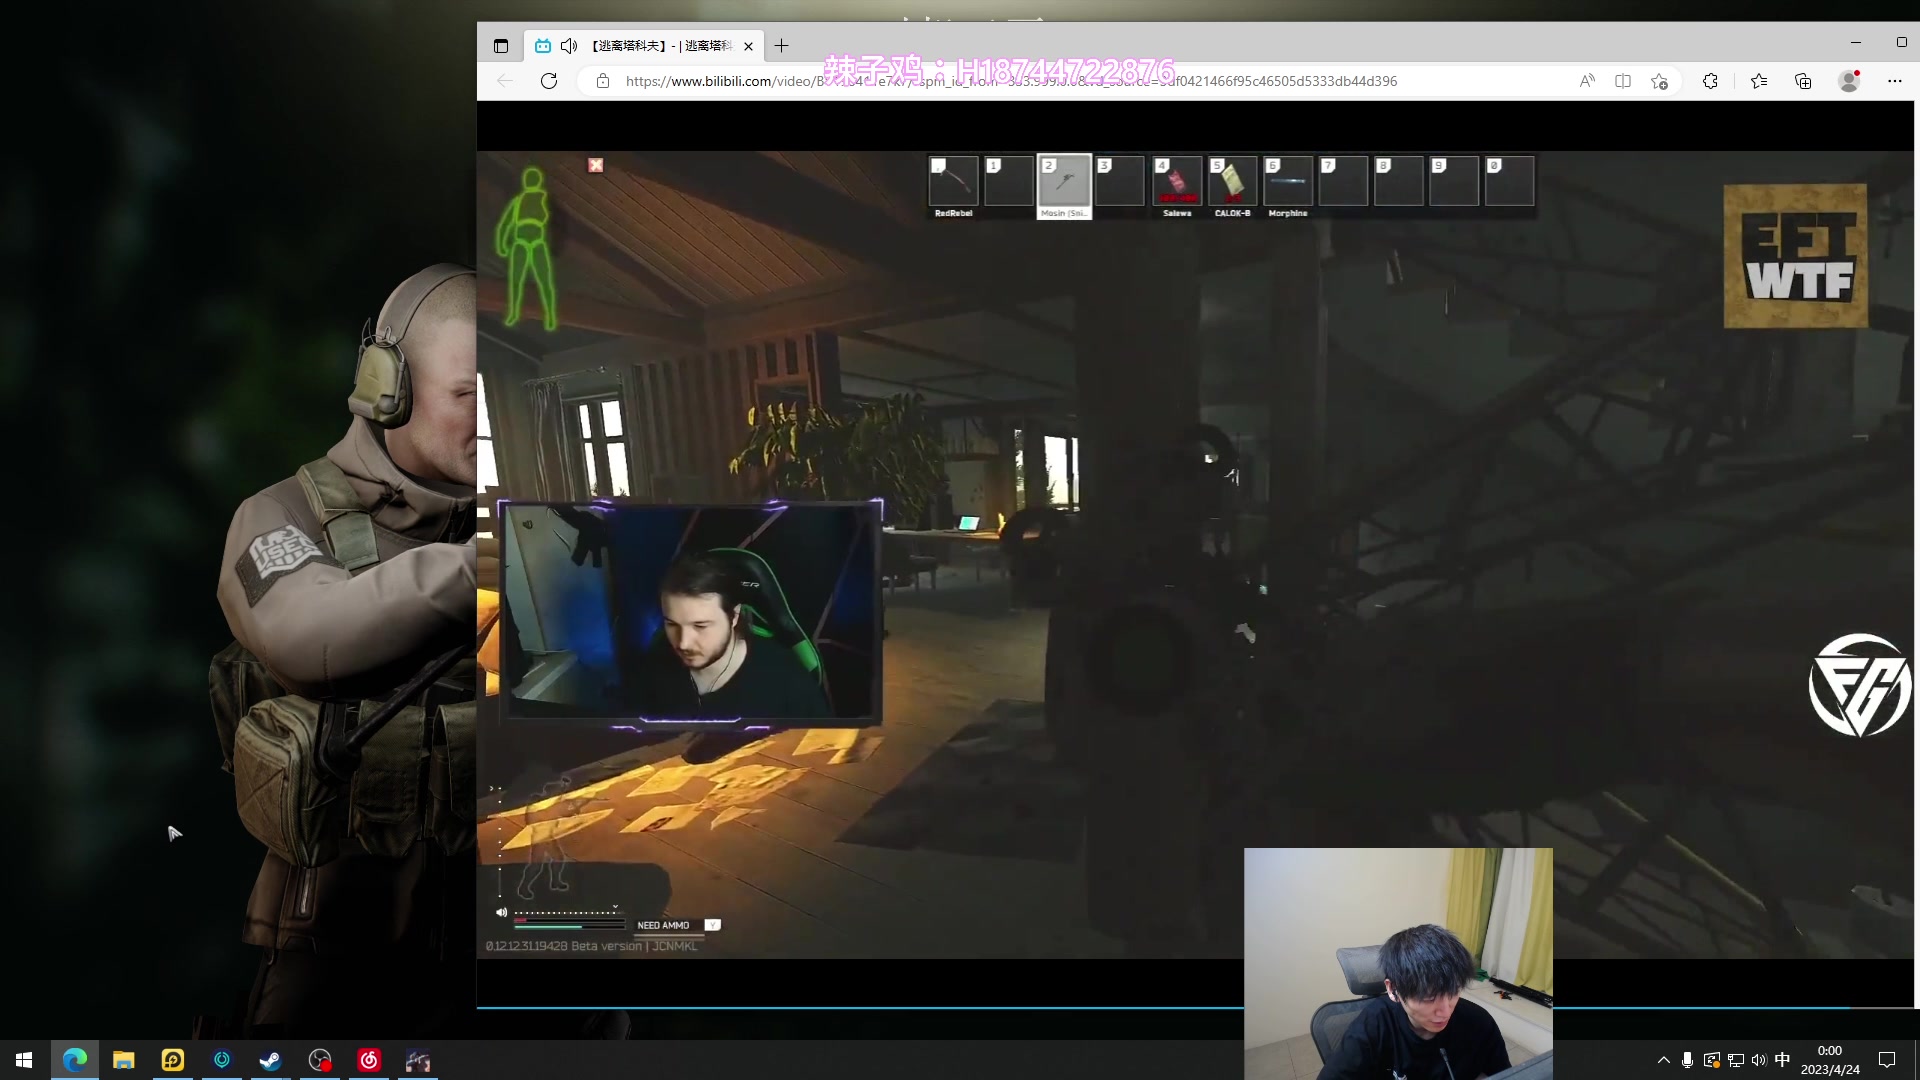Image resolution: width=1920 pixels, height=1080 pixels.
Task: Click the Morphine hotbar slot 6
Action: pos(1288,187)
